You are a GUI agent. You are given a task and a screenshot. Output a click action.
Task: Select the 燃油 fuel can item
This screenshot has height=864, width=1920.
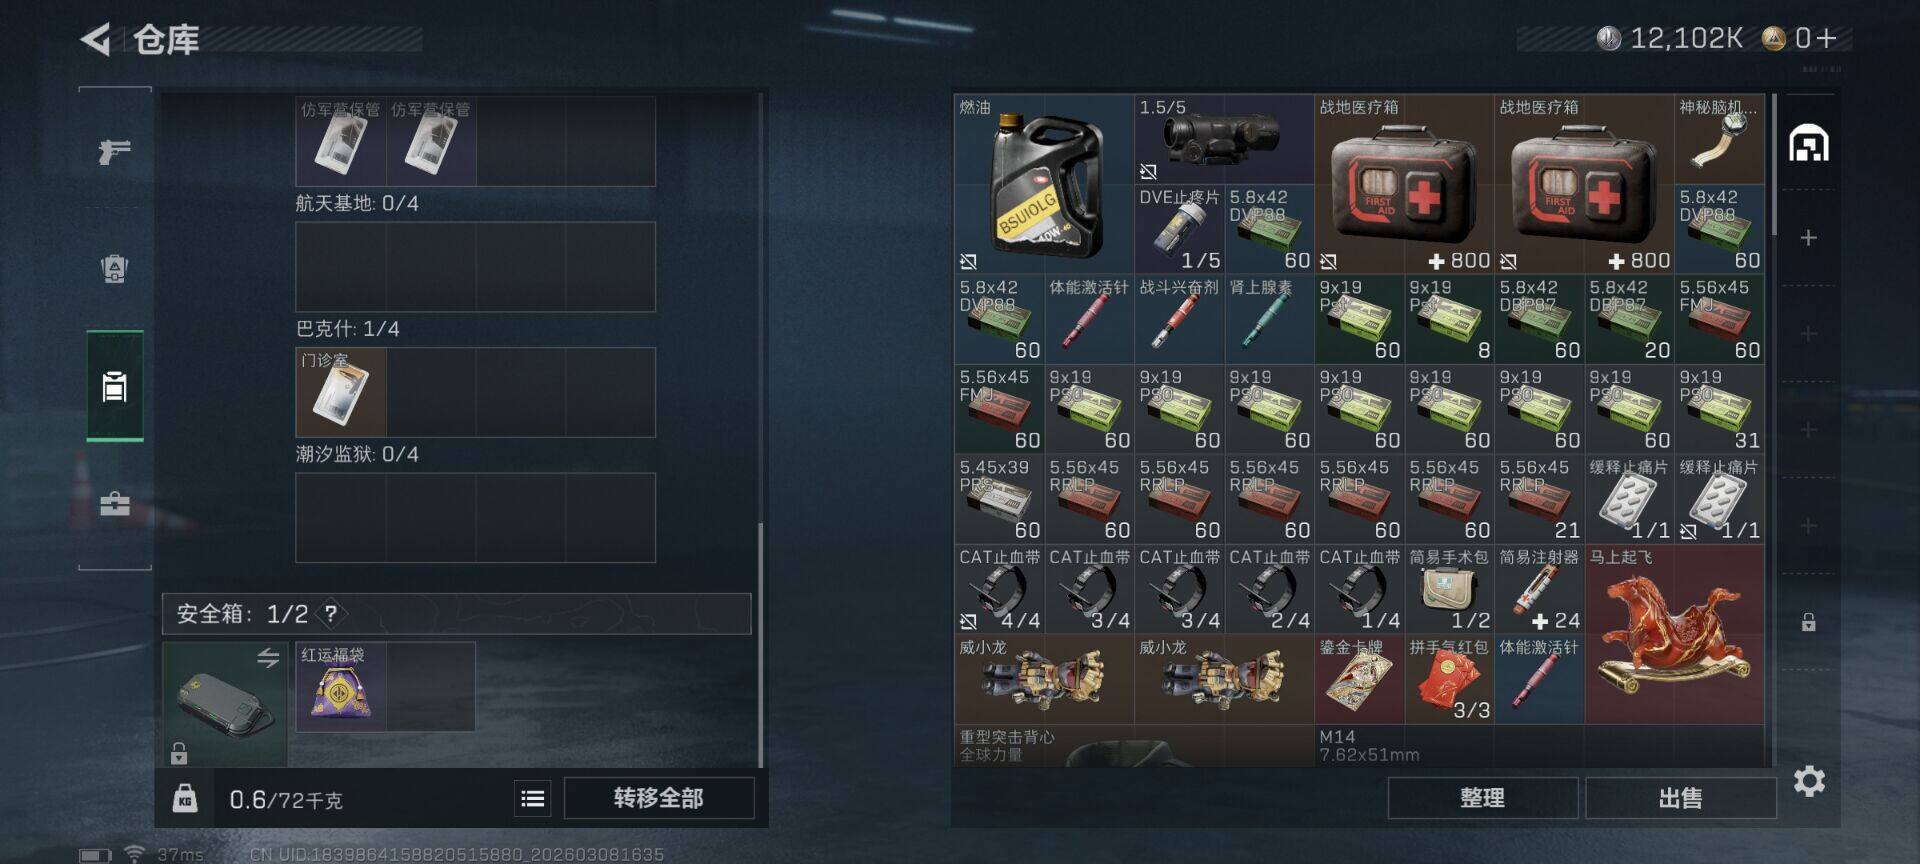(x=1044, y=184)
